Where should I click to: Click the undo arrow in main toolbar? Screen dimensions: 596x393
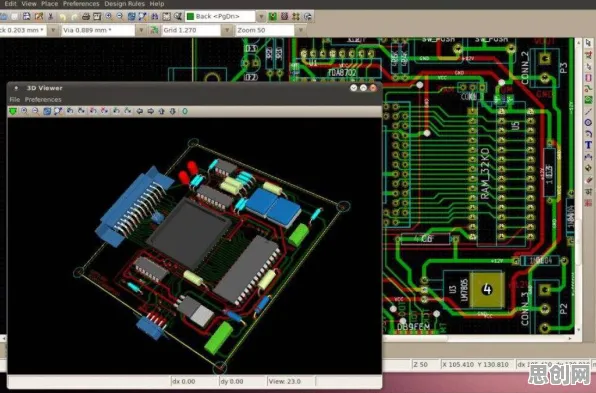tap(63, 16)
